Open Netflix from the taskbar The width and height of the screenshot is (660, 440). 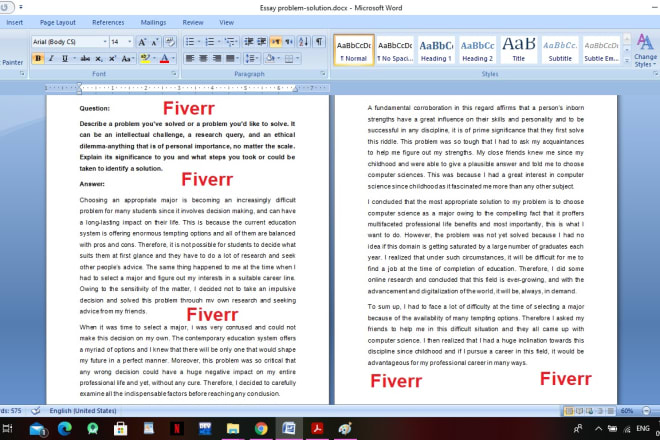point(177,429)
